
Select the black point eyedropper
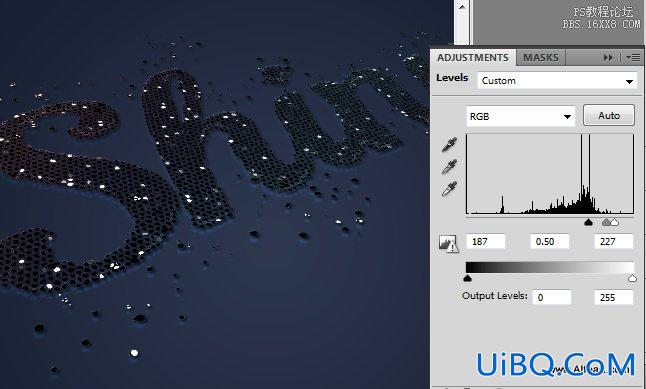click(449, 144)
